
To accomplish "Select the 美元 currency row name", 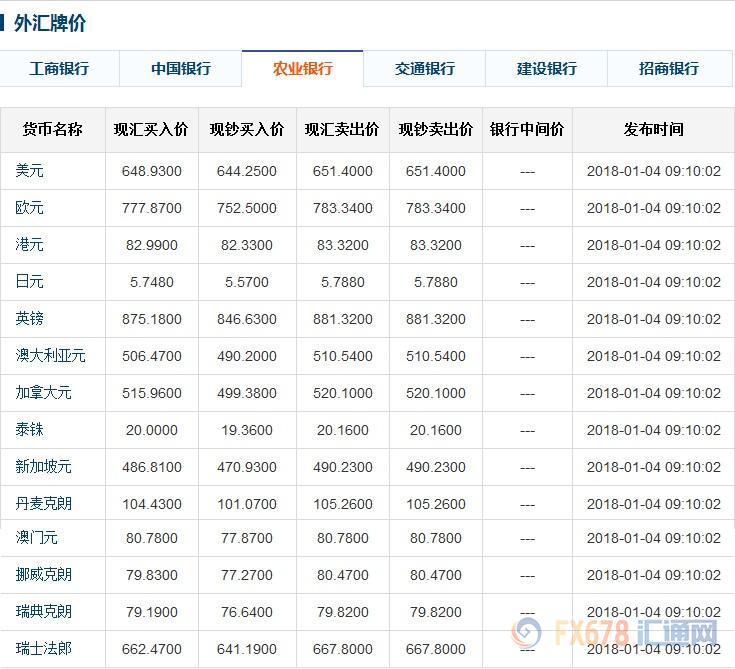I will (x=29, y=171).
